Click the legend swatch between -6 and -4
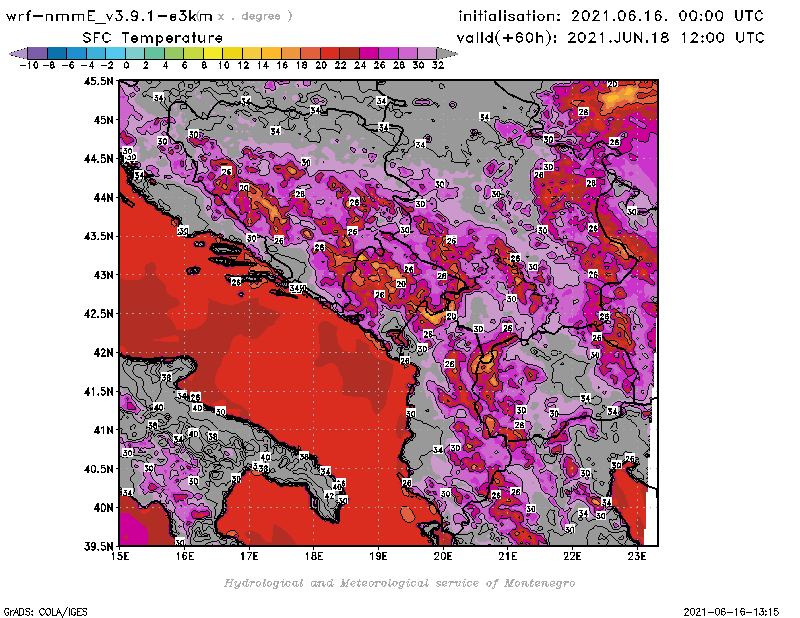 (x=77, y=53)
